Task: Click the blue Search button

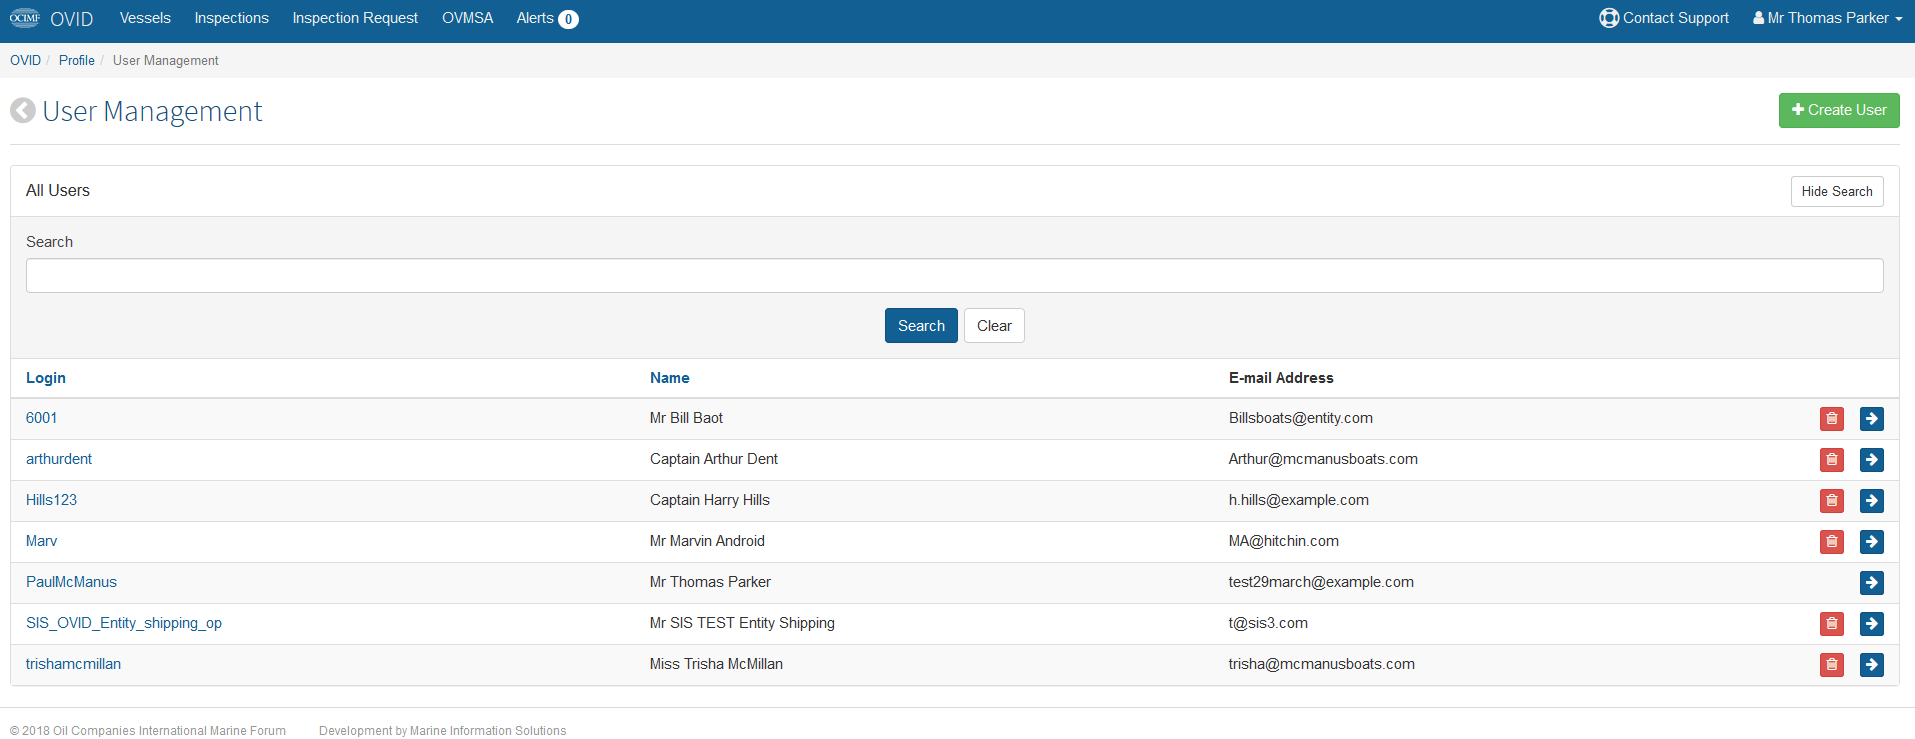Action: 920,326
